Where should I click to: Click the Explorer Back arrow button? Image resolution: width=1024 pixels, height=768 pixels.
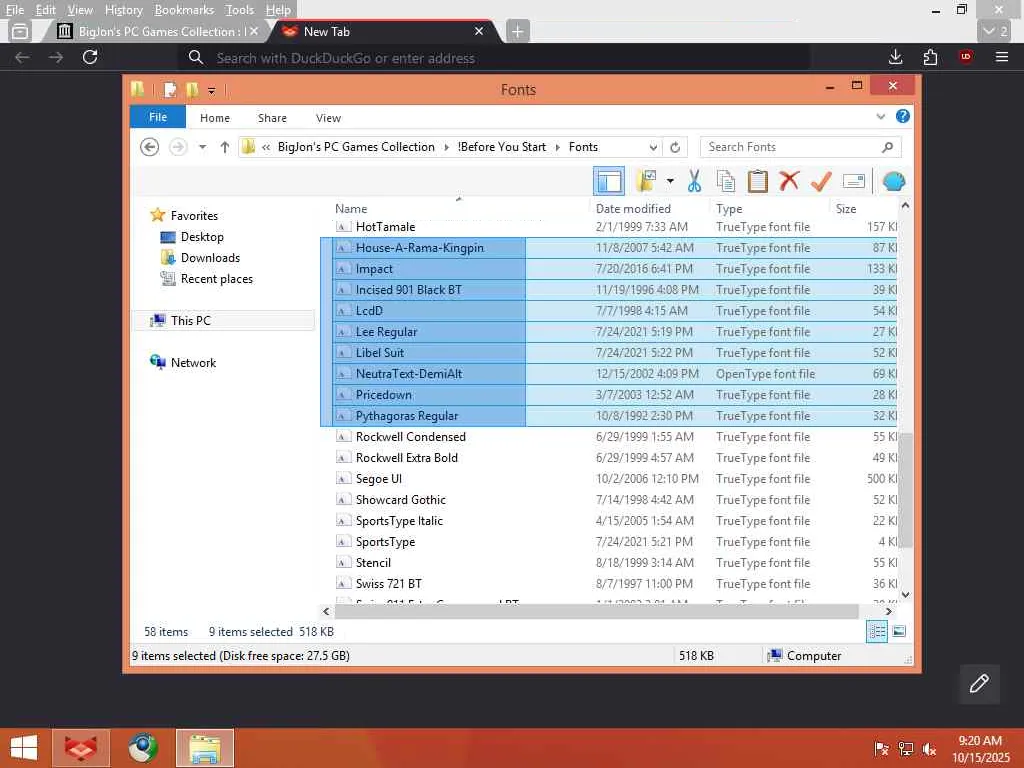150,147
